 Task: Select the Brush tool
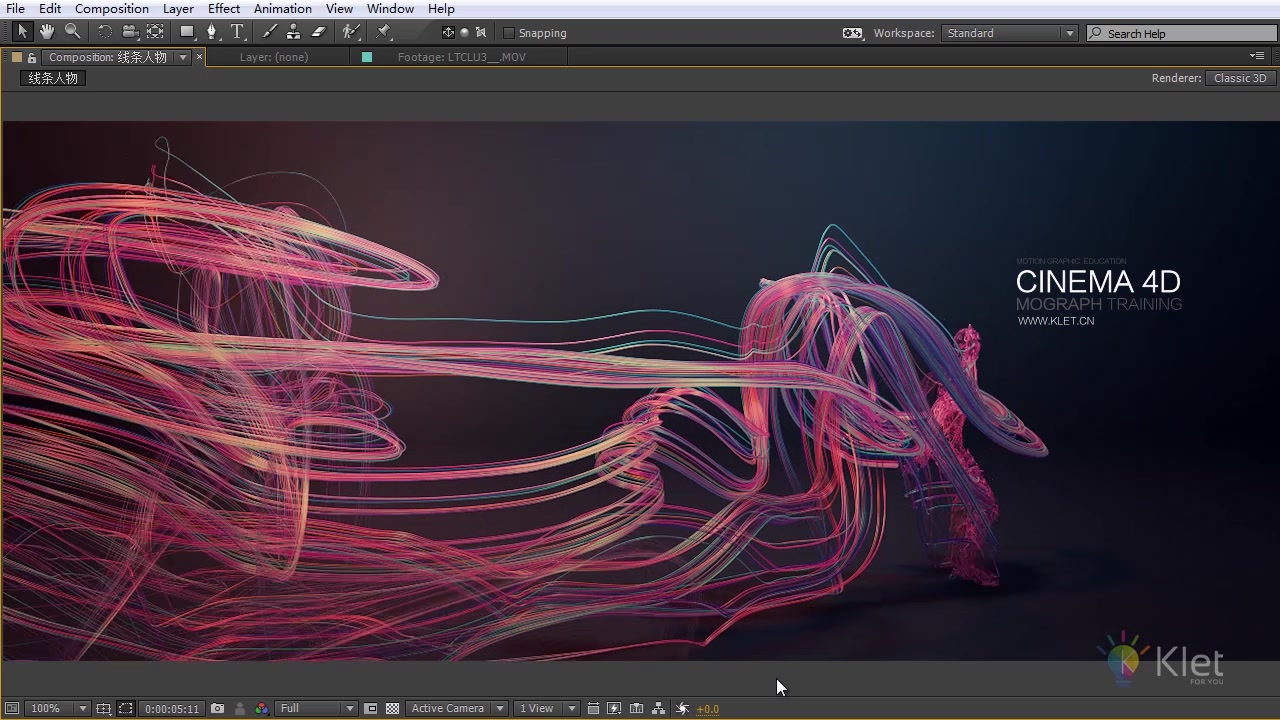tap(269, 32)
